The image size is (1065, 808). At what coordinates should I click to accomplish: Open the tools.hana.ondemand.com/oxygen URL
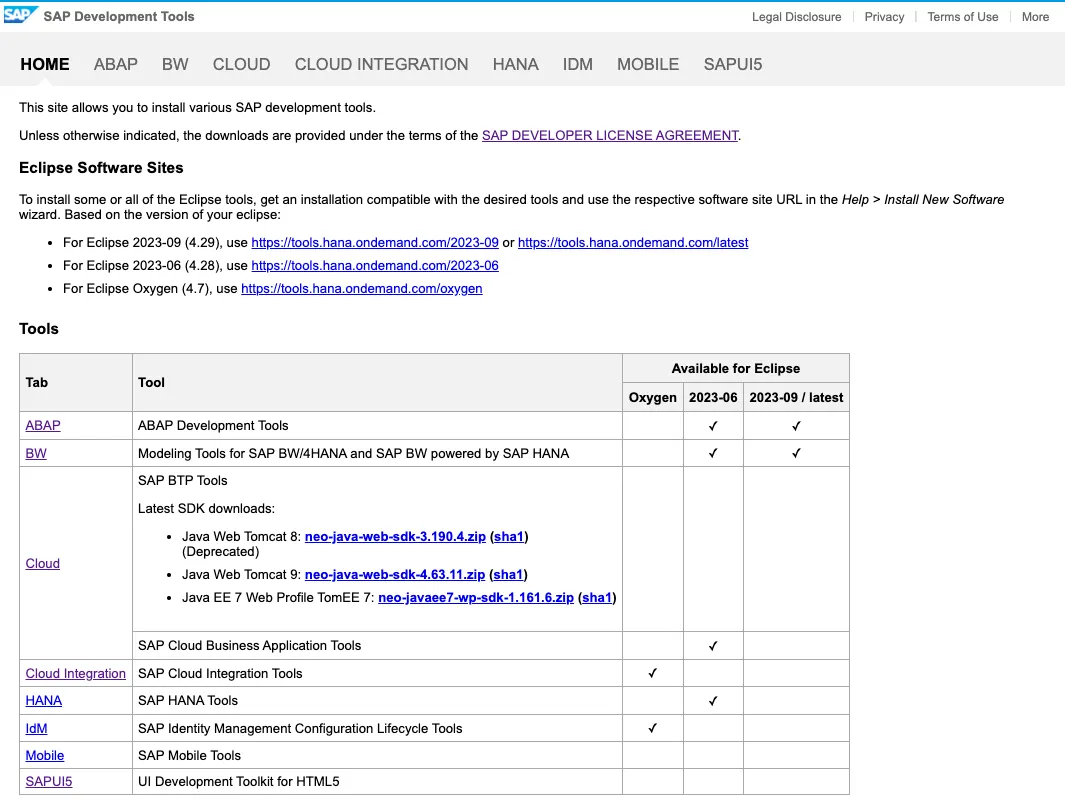click(361, 289)
